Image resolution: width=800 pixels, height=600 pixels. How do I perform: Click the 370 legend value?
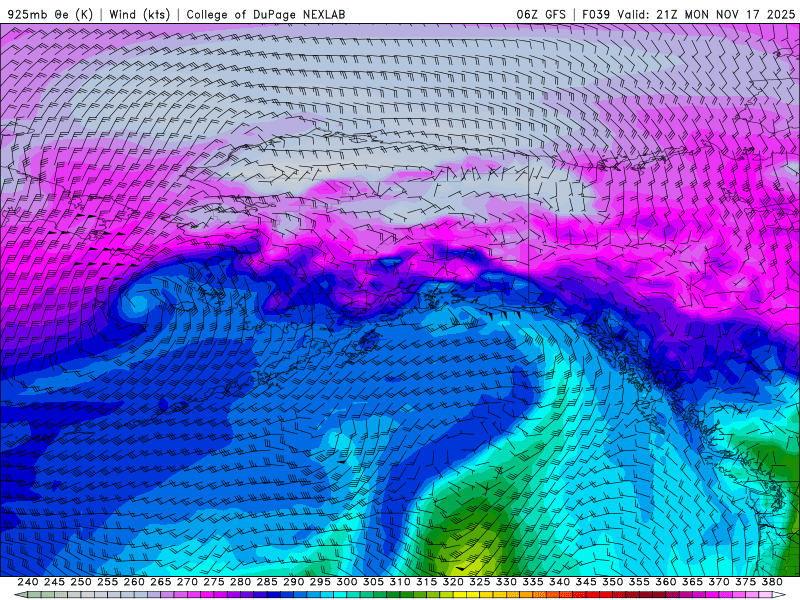pos(719,582)
